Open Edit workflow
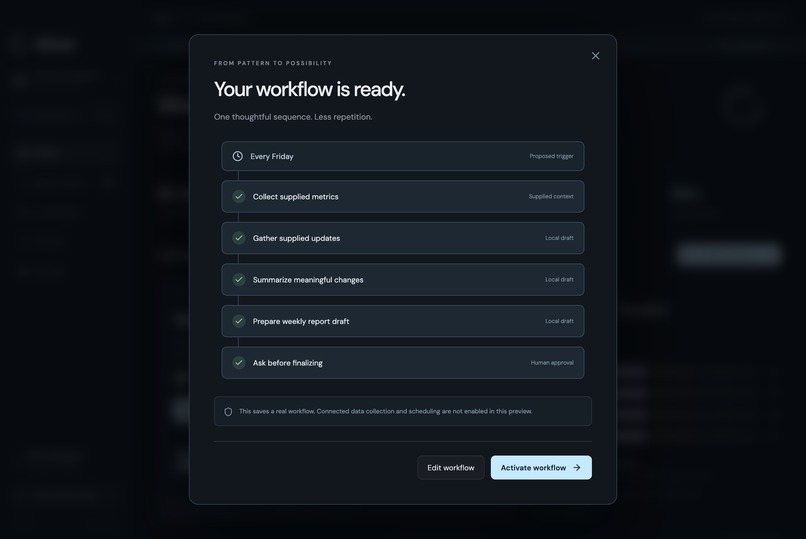 (451, 468)
